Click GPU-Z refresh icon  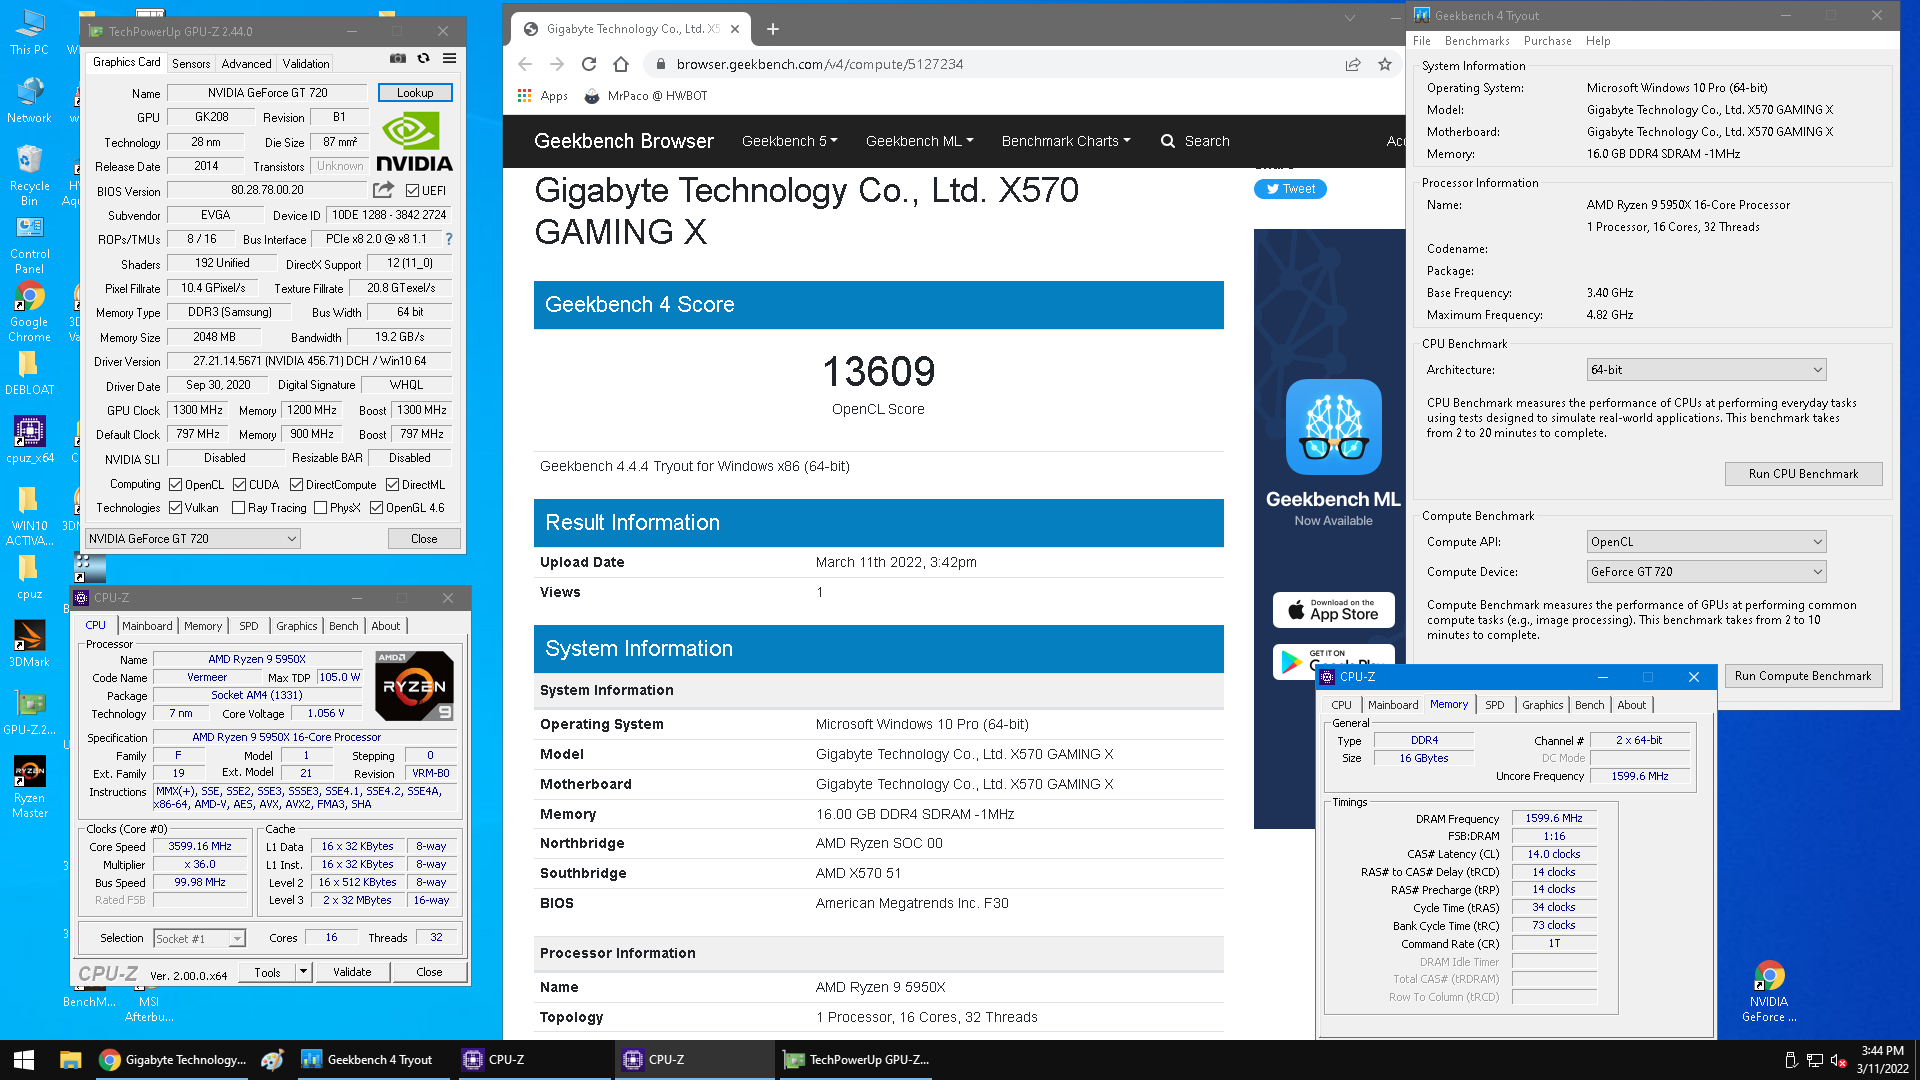(424, 59)
